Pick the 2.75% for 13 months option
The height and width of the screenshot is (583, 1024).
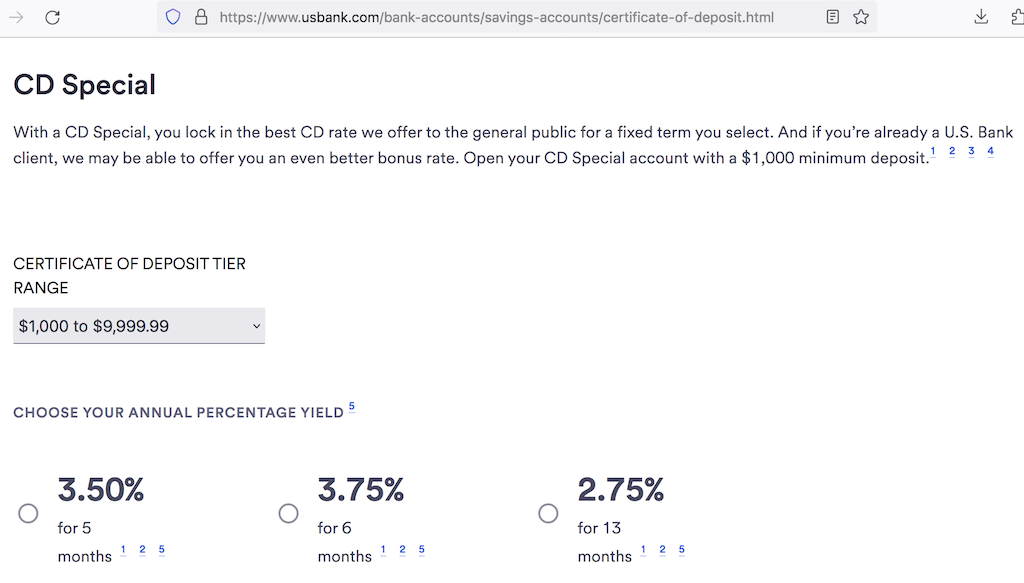(x=548, y=513)
